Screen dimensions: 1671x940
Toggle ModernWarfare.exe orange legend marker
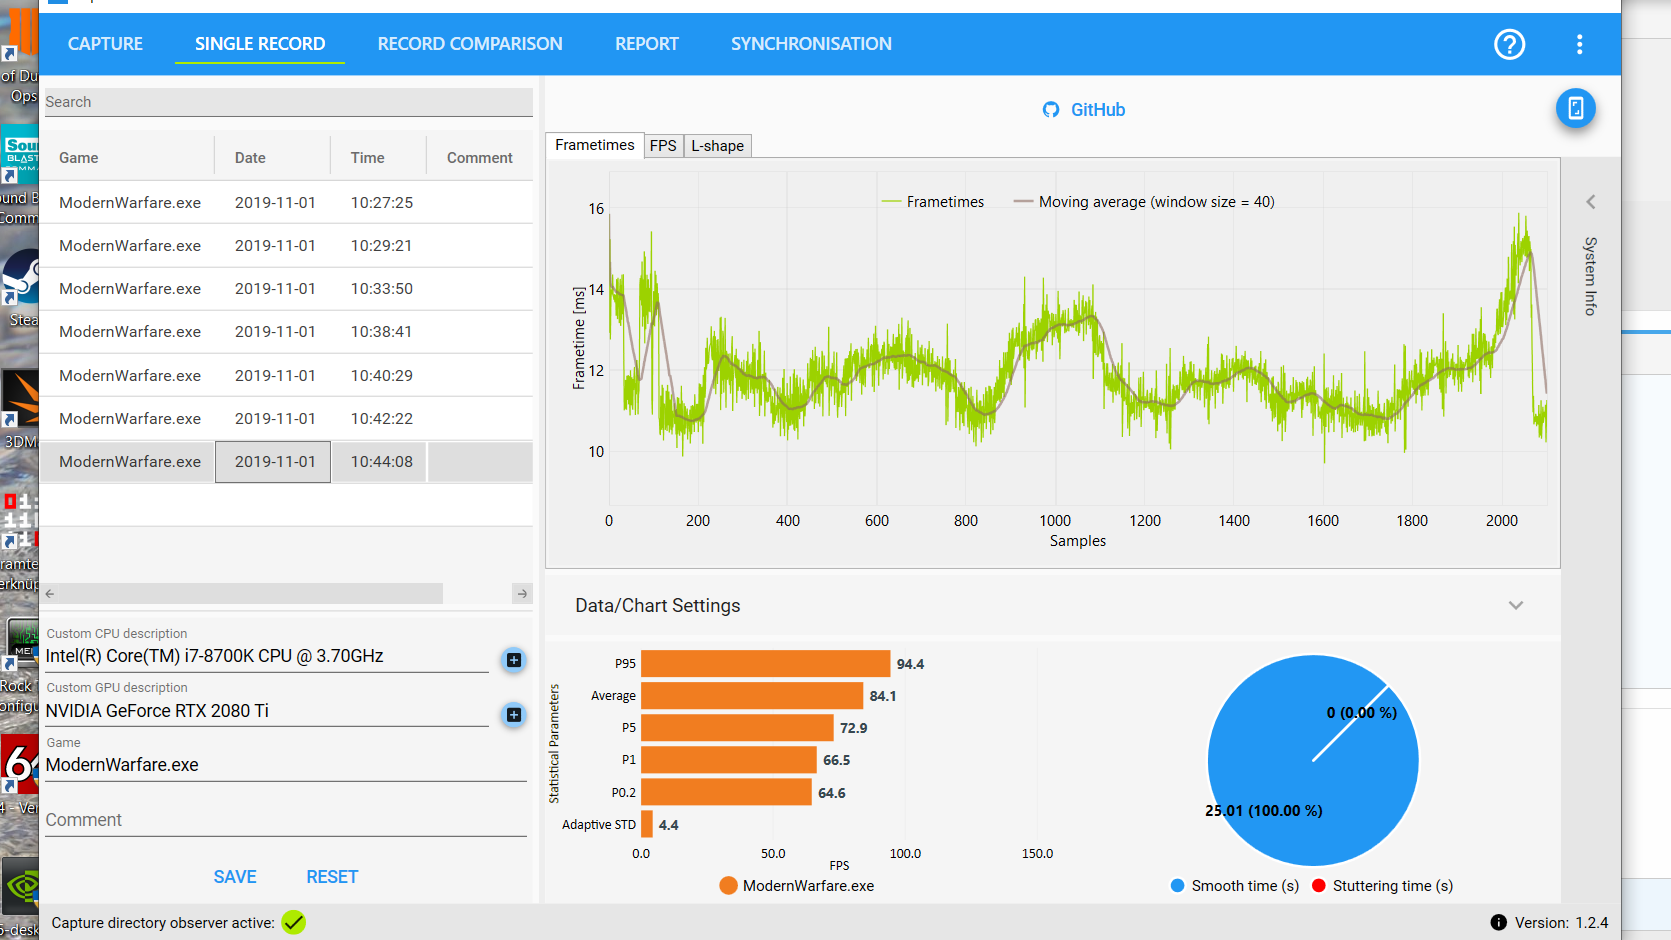click(x=728, y=886)
